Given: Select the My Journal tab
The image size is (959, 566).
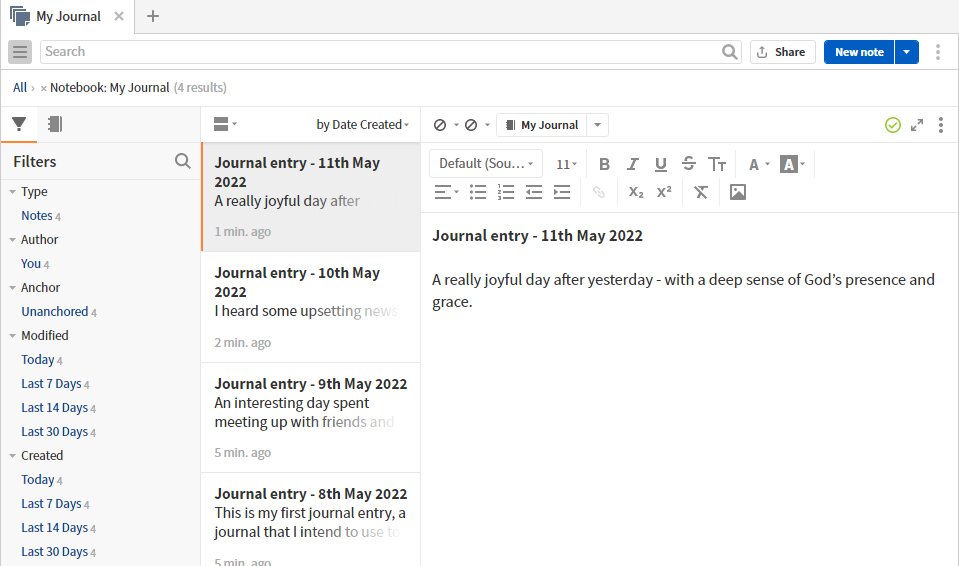Looking at the screenshot, I should pos(67,17).
